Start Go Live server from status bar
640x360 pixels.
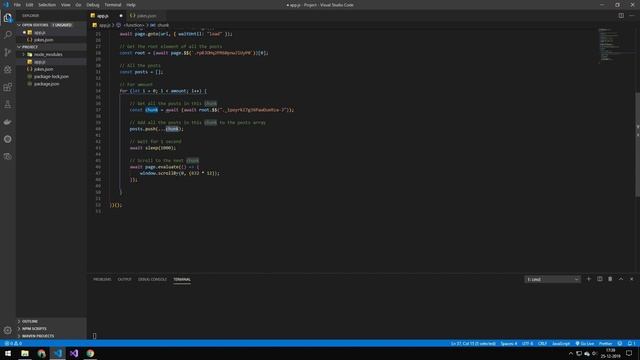[584, 344]
